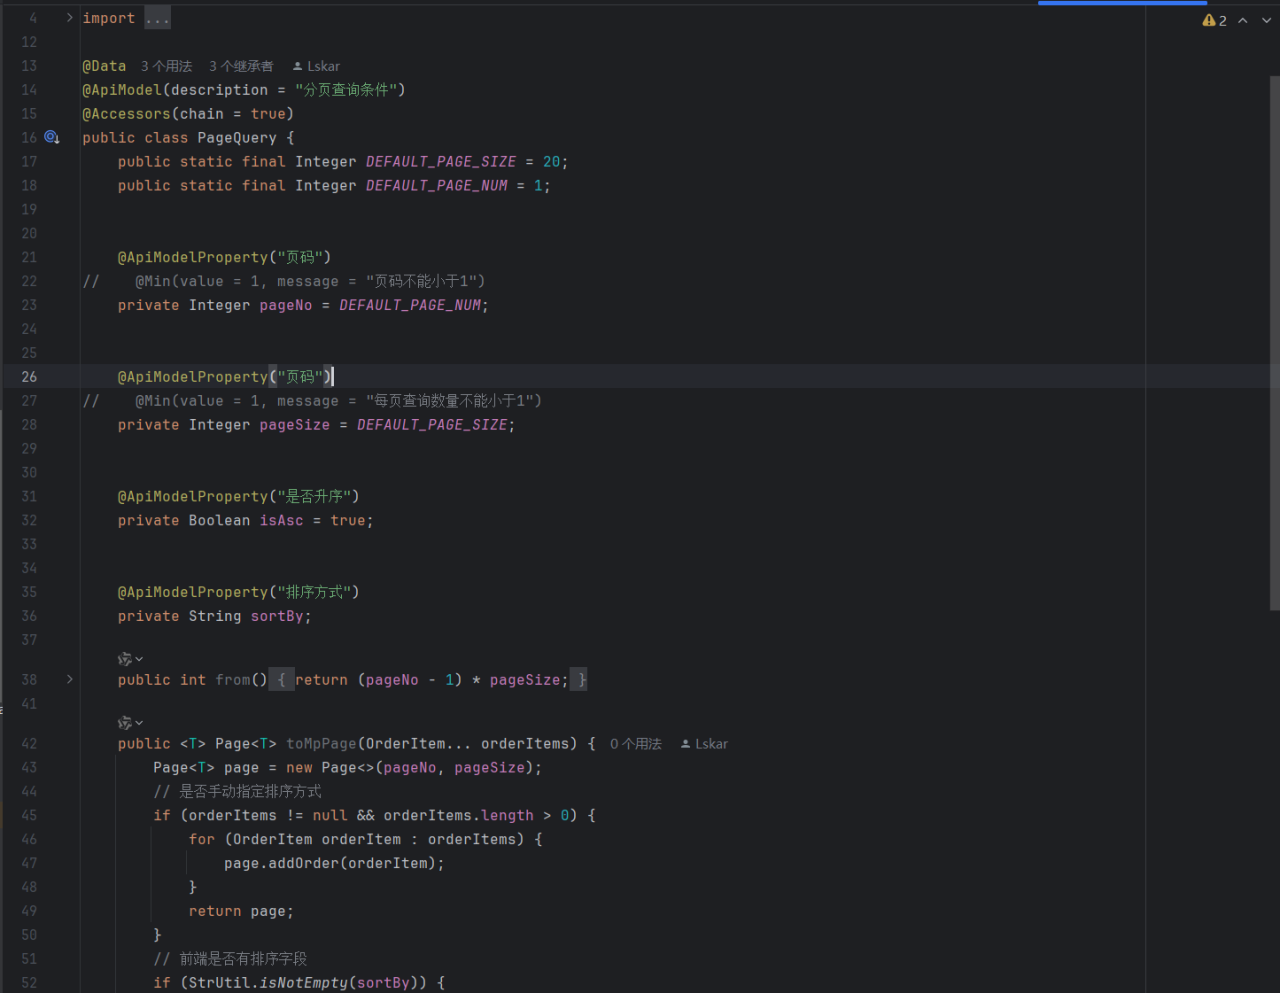Click sortBy field declaration on line 36
This screenshot has height=993, width=1280.
(x=277, y=617)
